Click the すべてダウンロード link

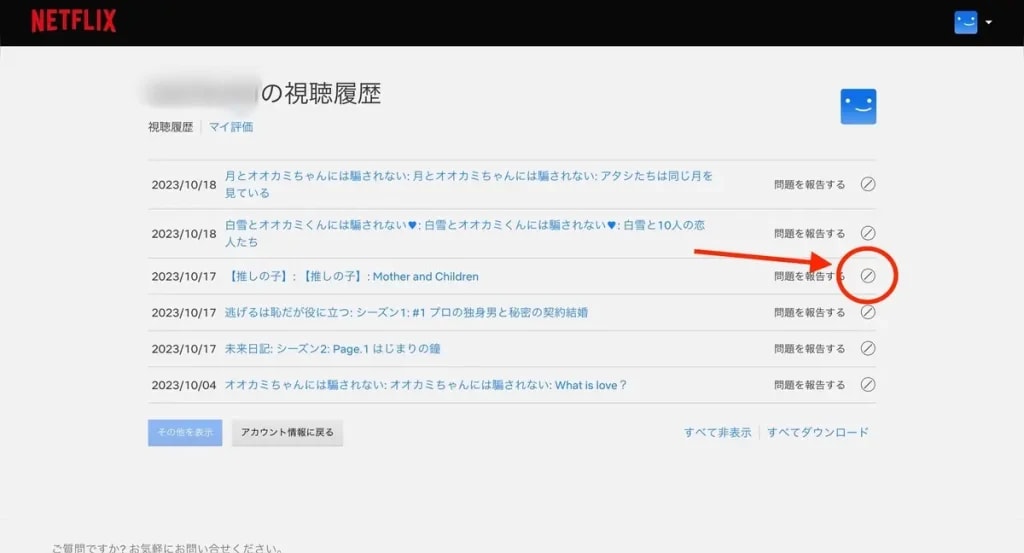[817, 432]
